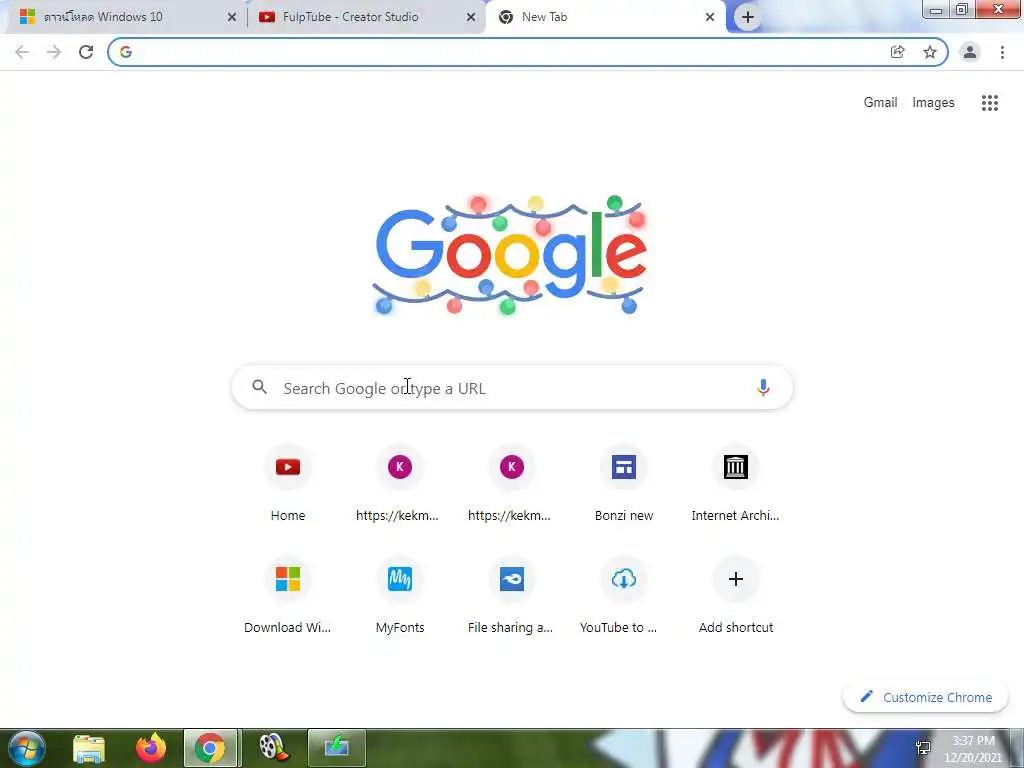Start voice search with the microphone

coord(763,388)
